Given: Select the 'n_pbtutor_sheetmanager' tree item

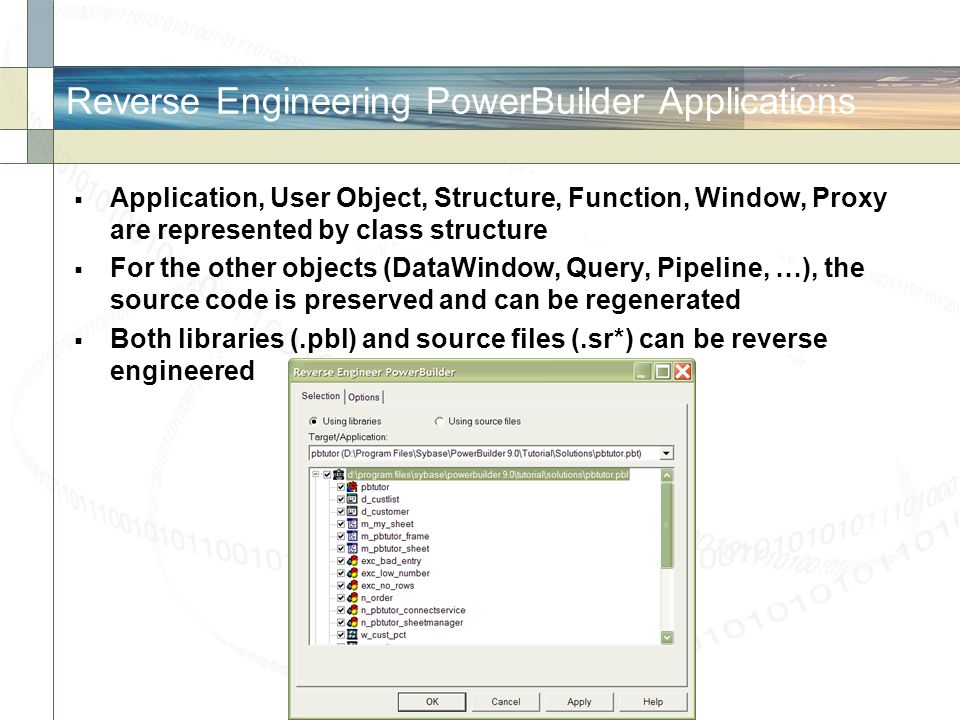Looking at the screenshot, I should tap(411, 622).
